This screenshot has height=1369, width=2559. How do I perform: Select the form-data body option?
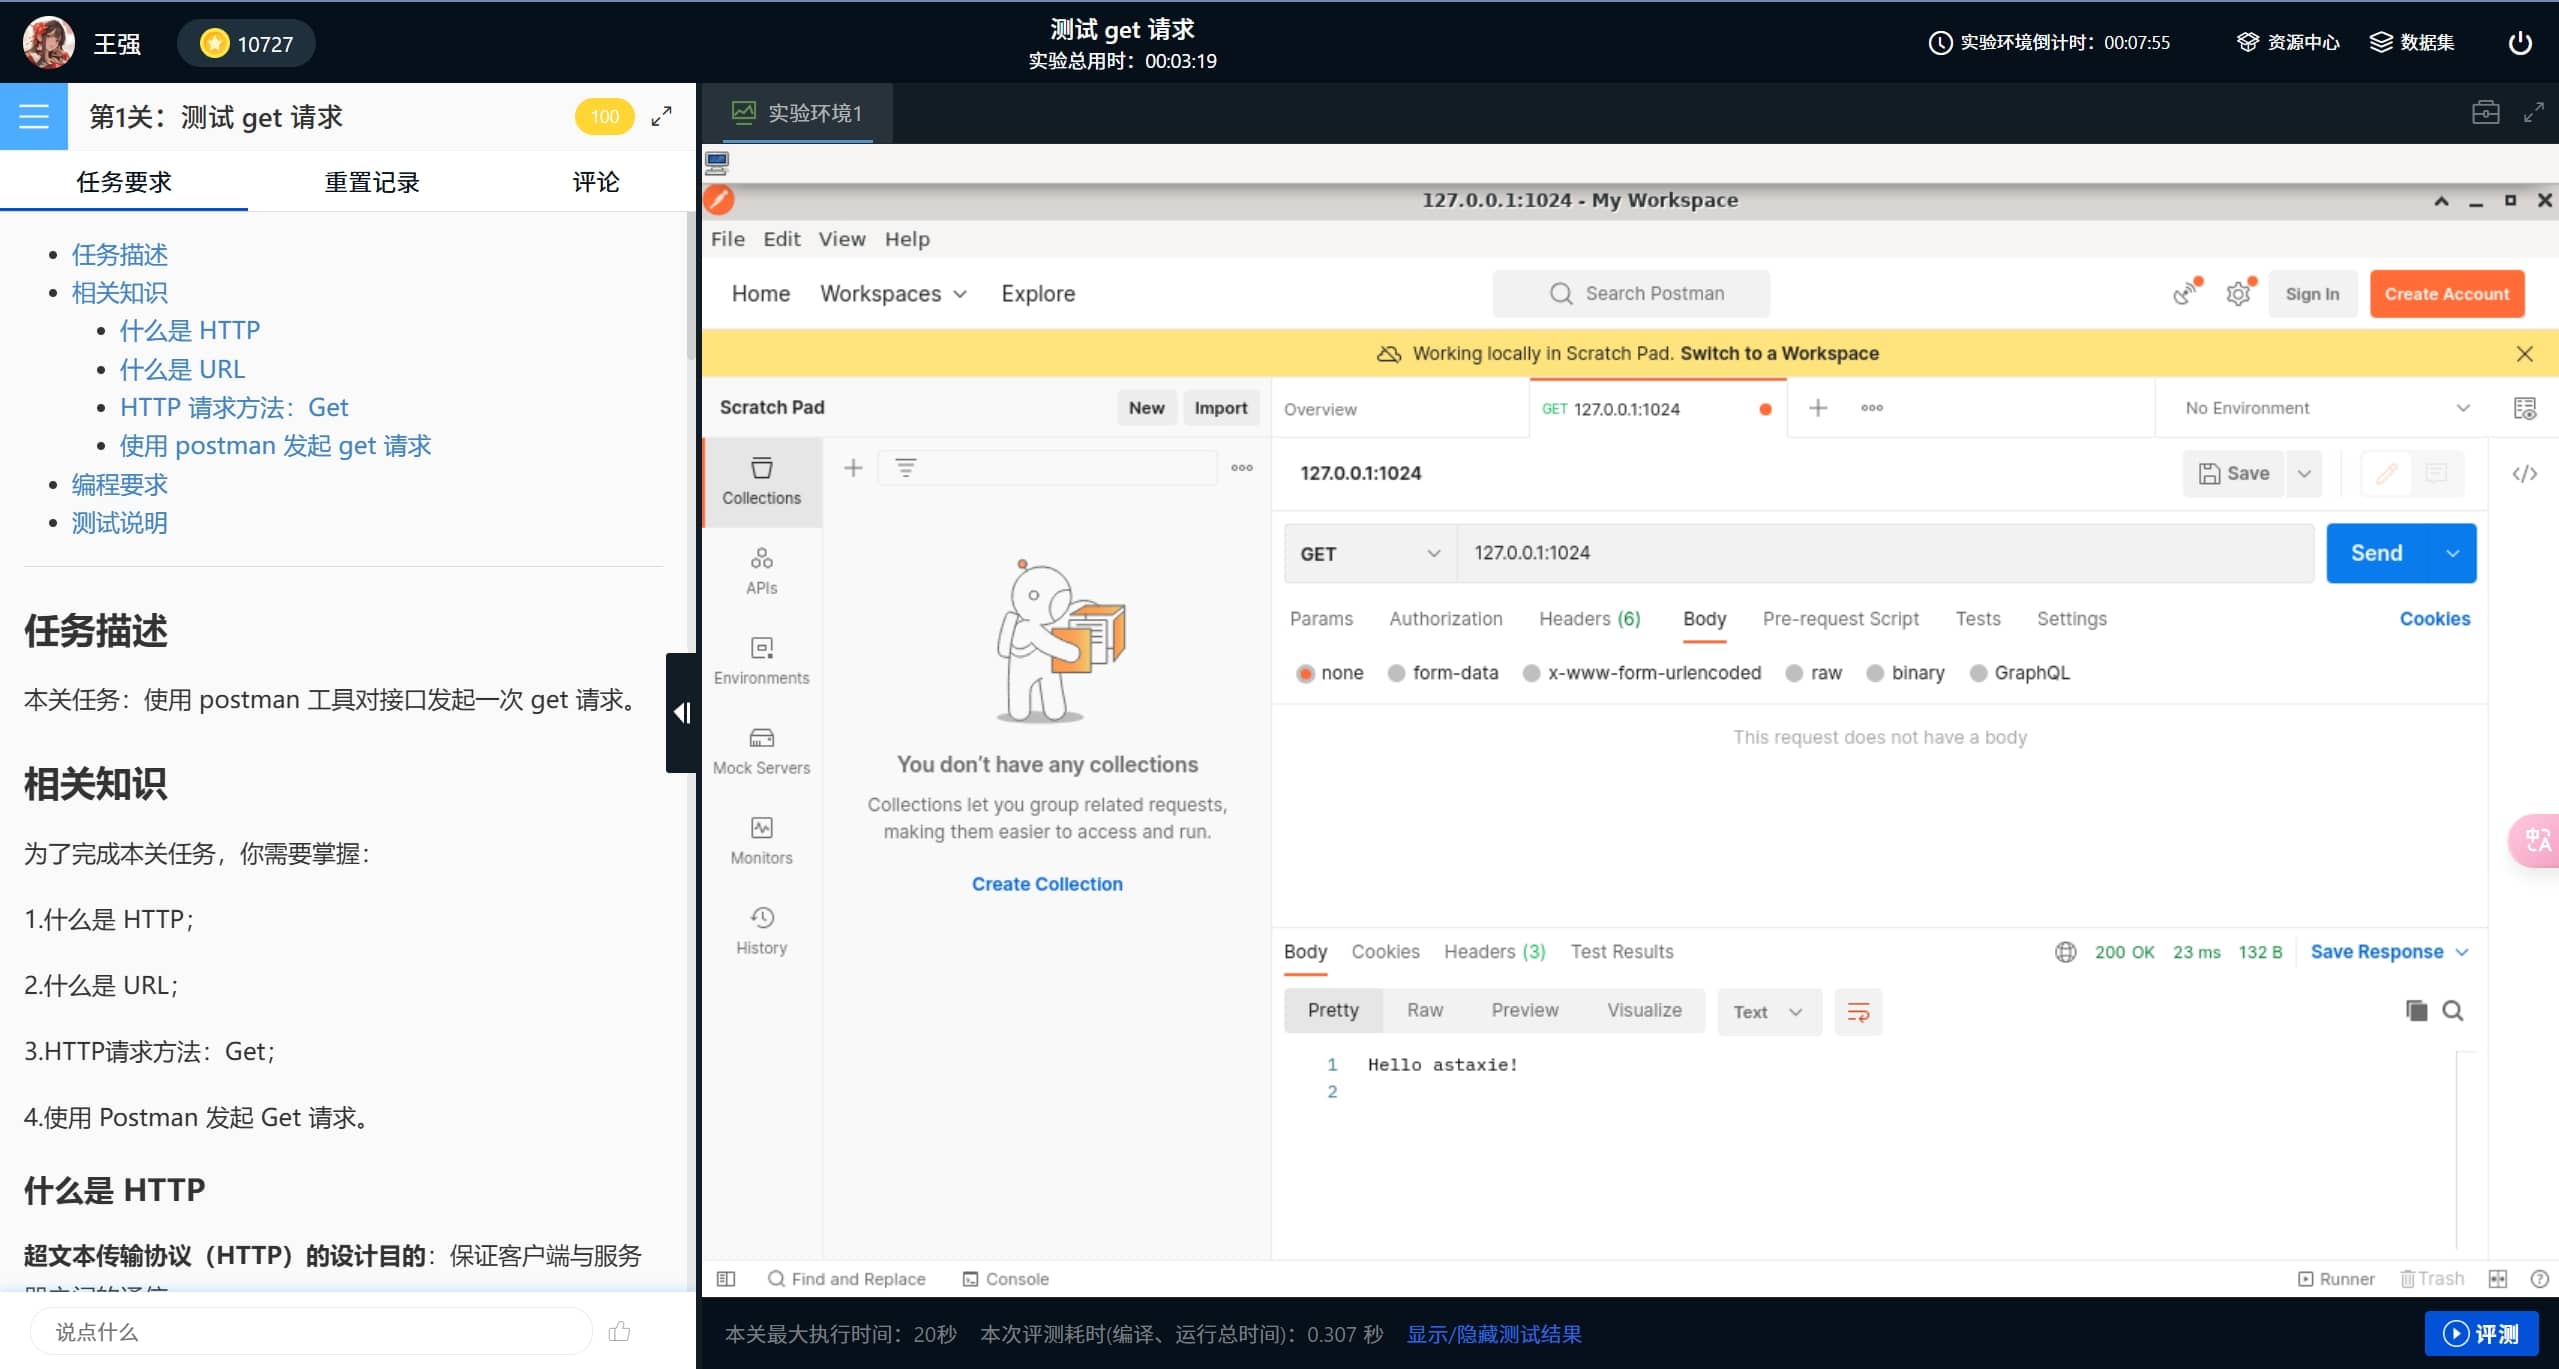click(1396, 673)
